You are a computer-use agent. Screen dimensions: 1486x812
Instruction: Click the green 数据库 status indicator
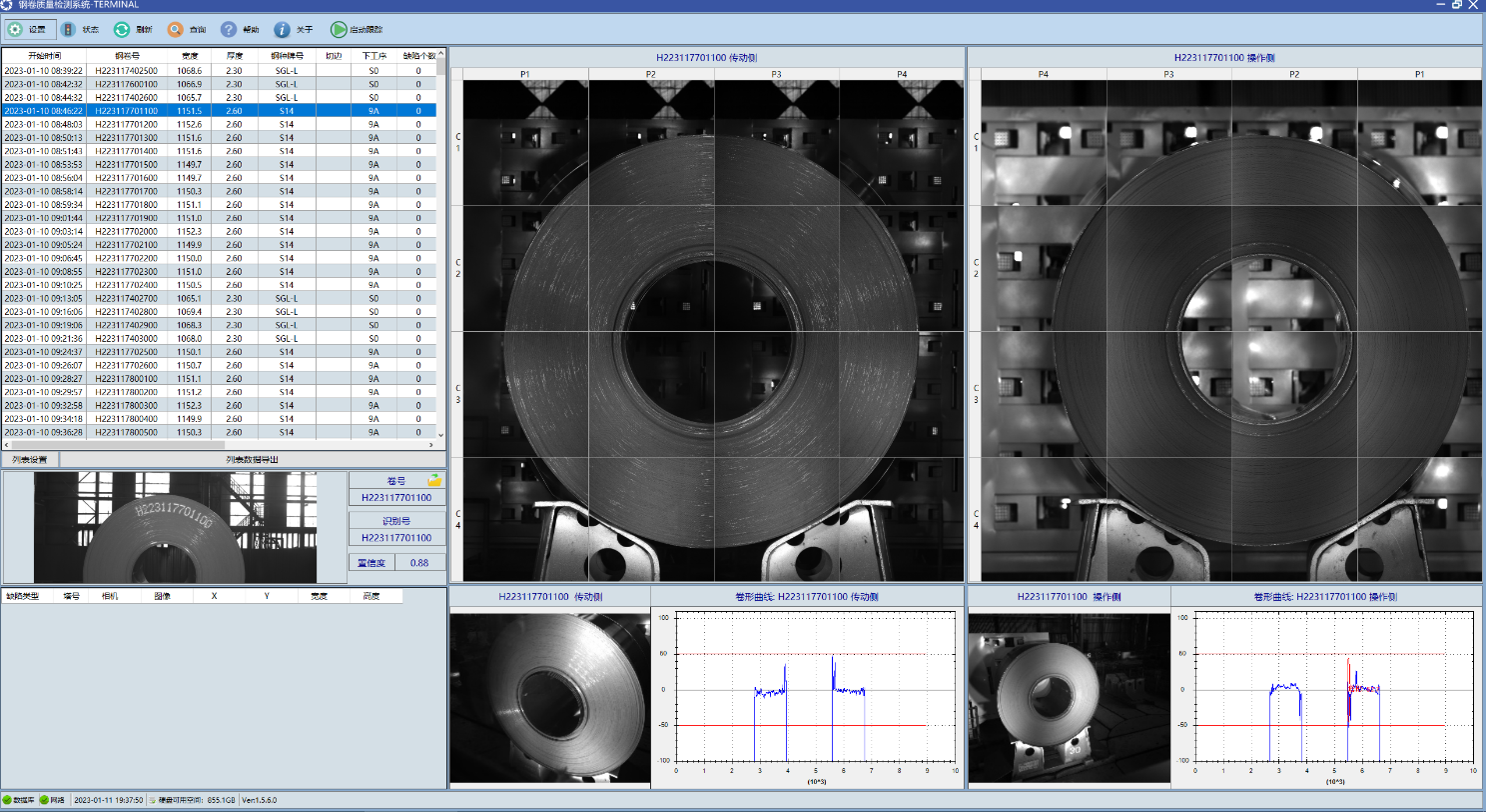[7, 800]
